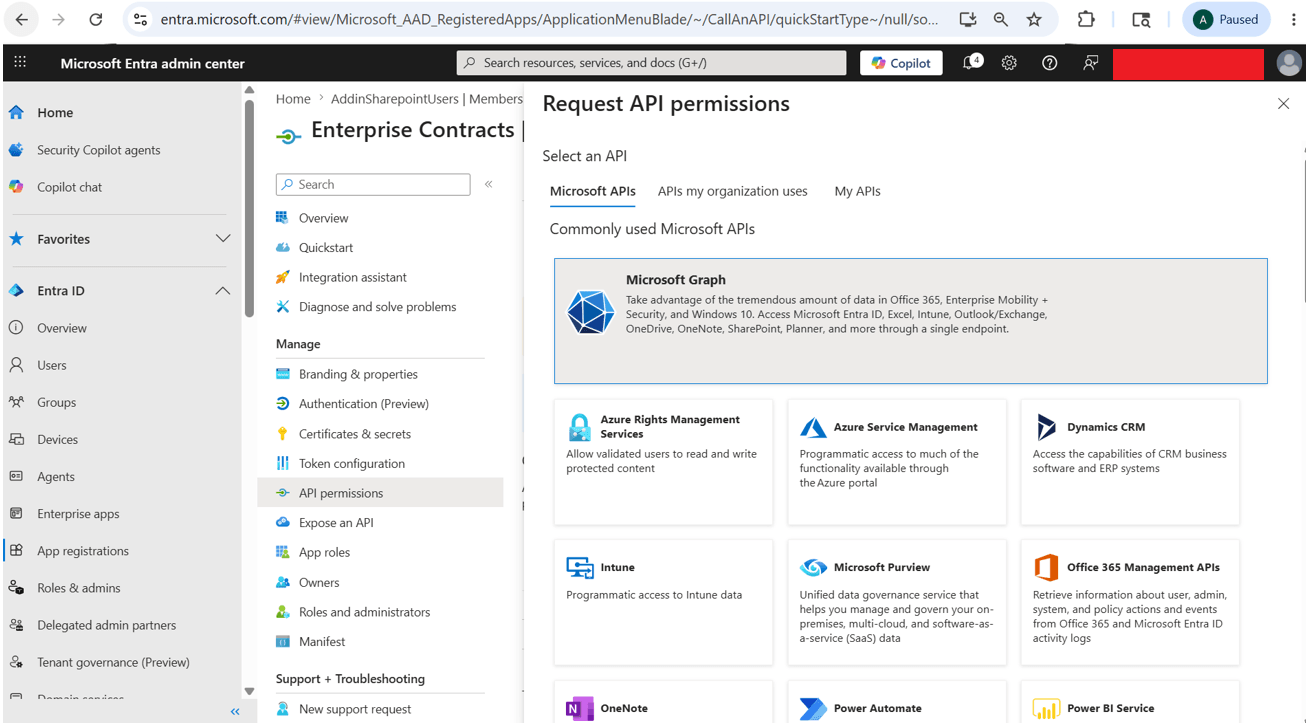Open the browser extensions puzzle icon

point(1086,19)
